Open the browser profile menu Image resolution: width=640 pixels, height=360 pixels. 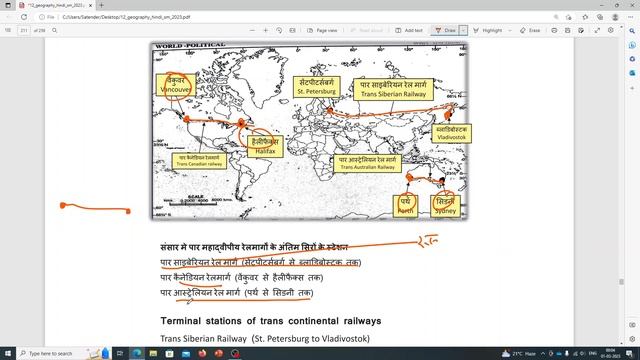click(615, 17)
